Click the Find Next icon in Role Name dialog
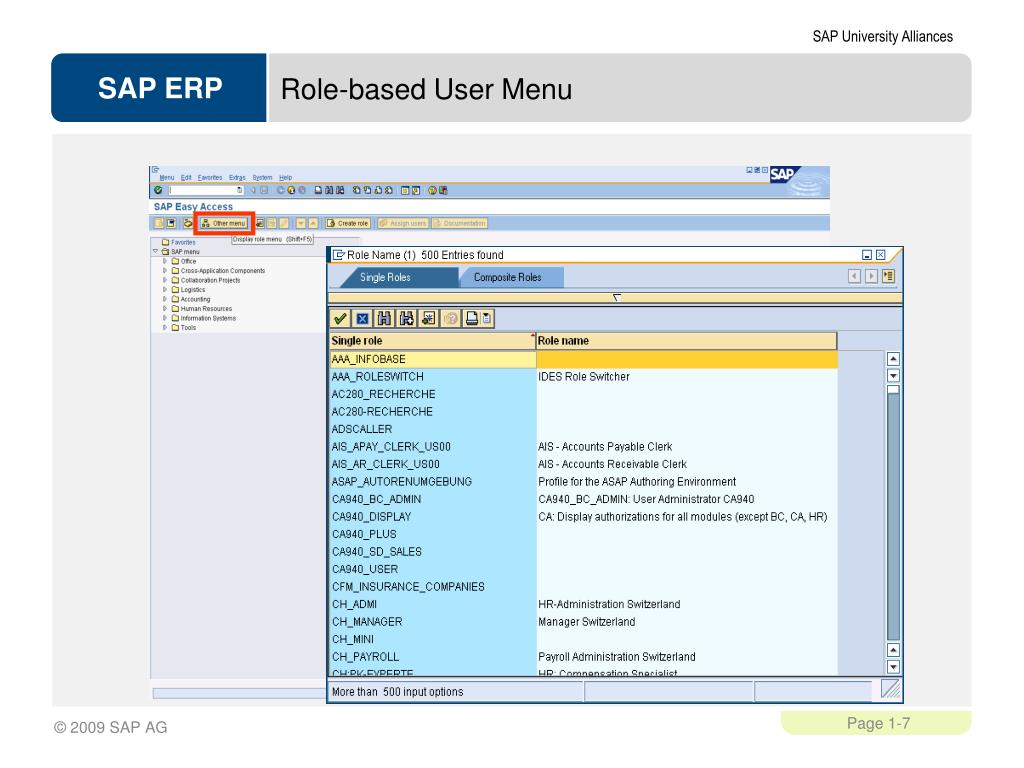 point(406,318)
